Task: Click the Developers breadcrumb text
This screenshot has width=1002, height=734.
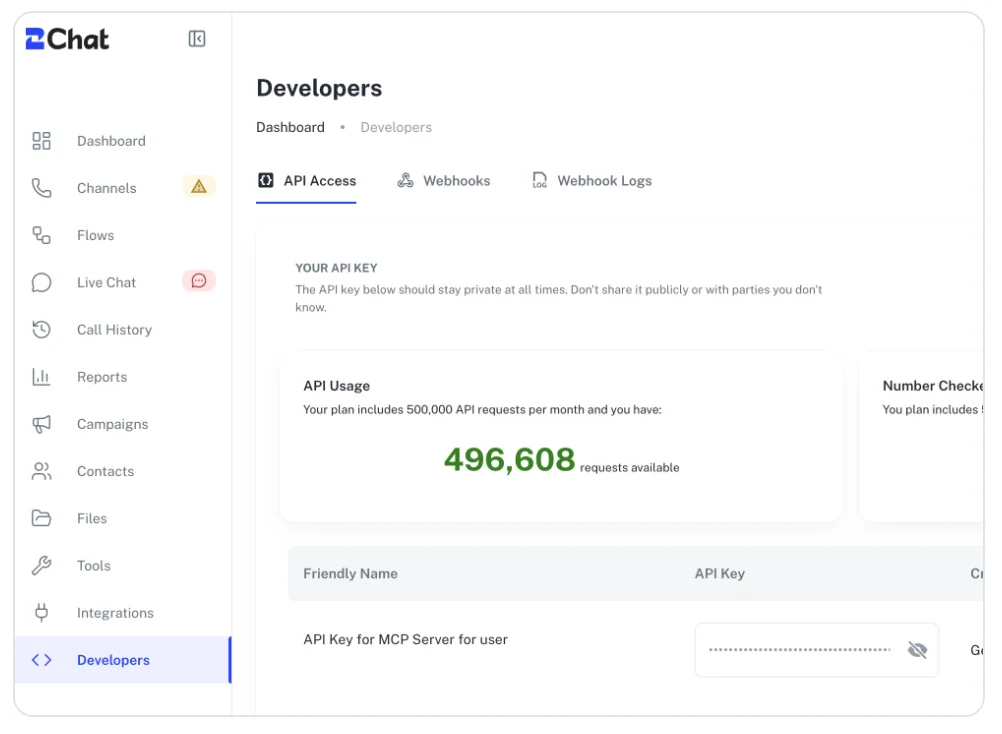Action: [x=396, y=127]
